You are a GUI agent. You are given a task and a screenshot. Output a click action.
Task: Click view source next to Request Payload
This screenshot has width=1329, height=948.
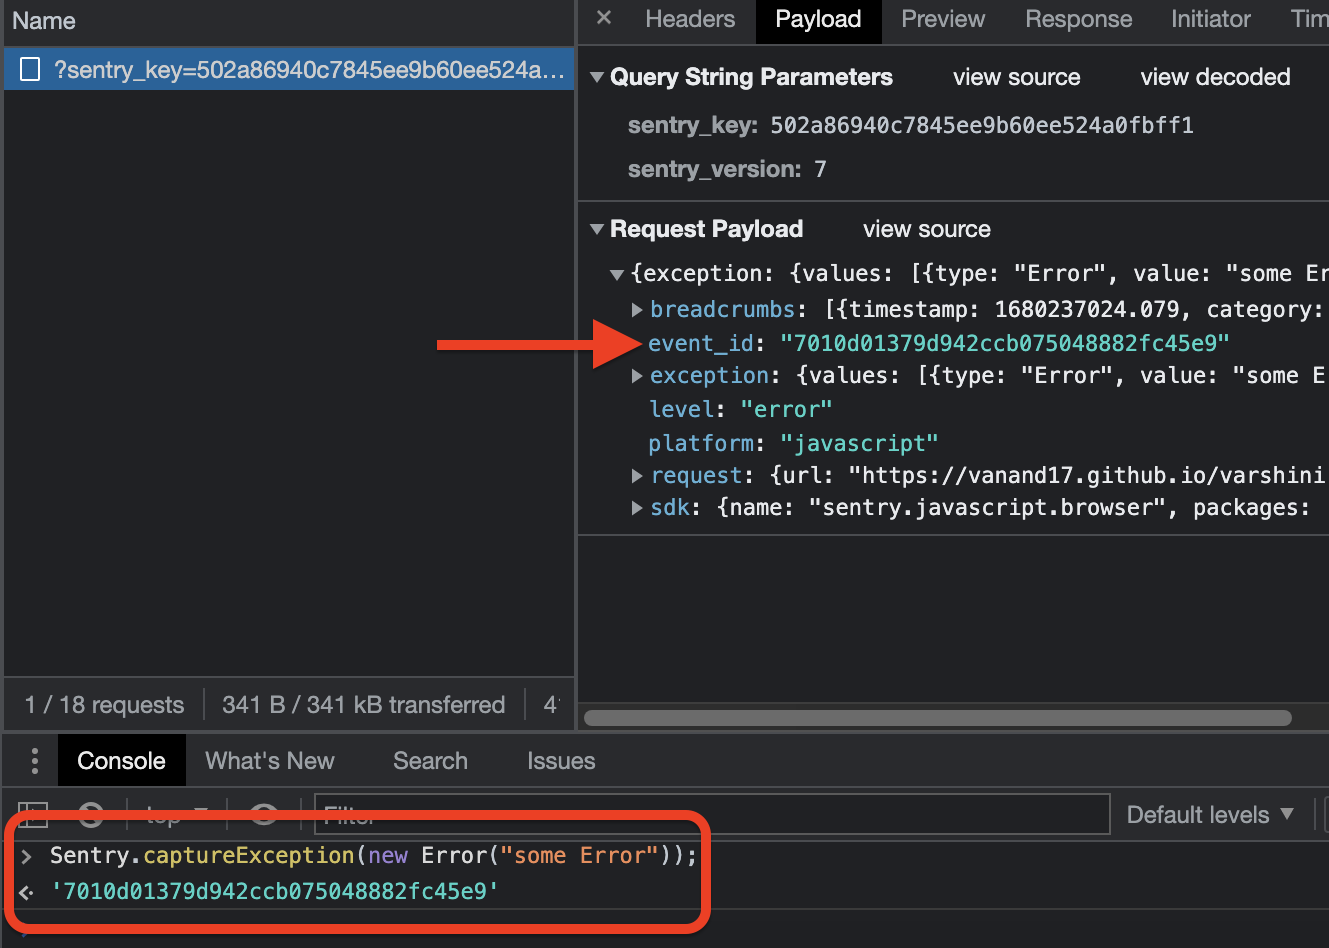point(926,229)
